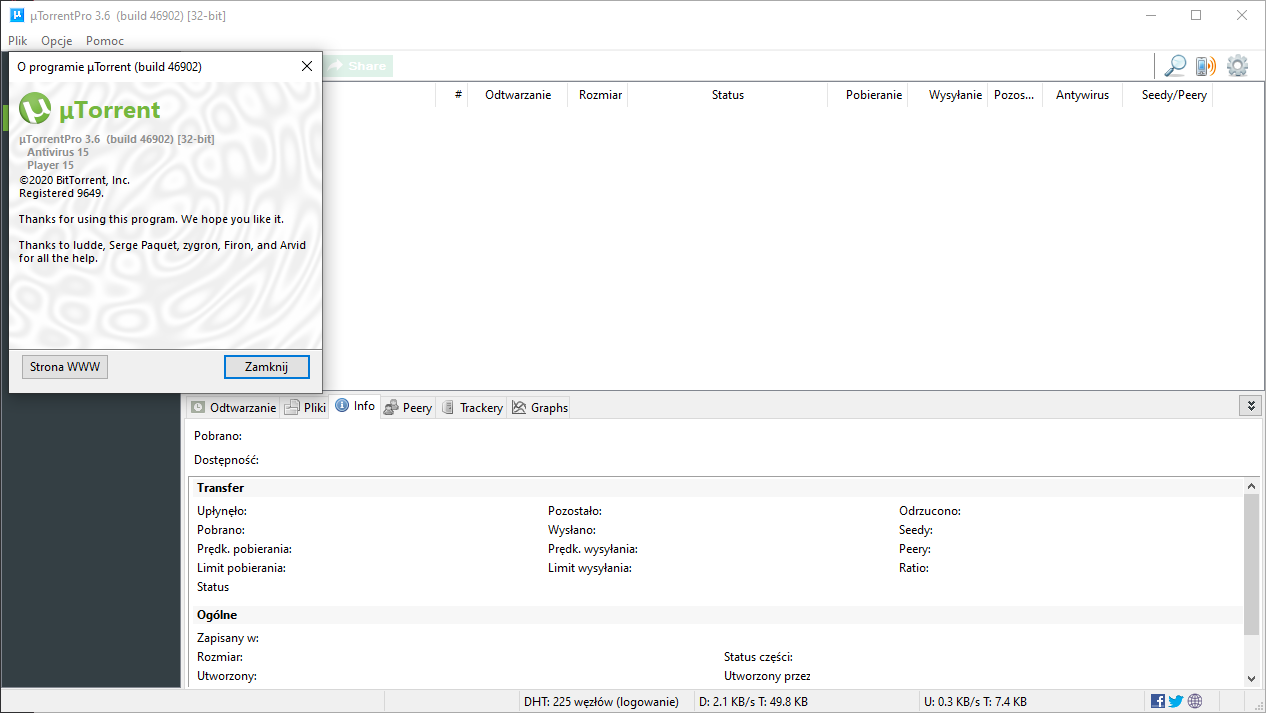This screenshot has height=713, width=1266.
Task: Switch to the Peery tab
Action: [408, 407]
